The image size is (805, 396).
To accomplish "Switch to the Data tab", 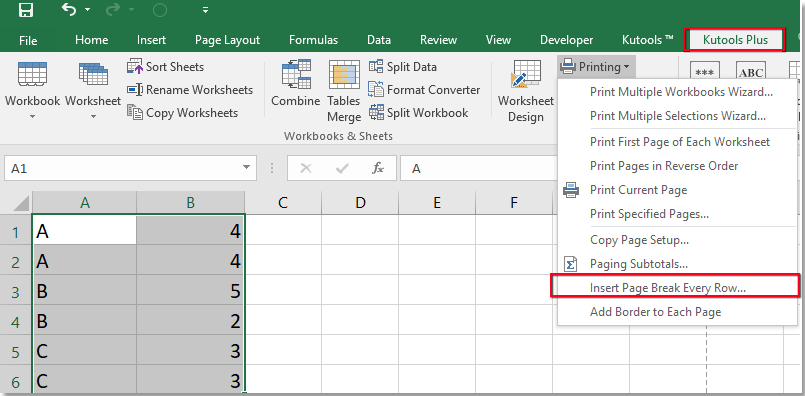I will [x=379, y=40].
